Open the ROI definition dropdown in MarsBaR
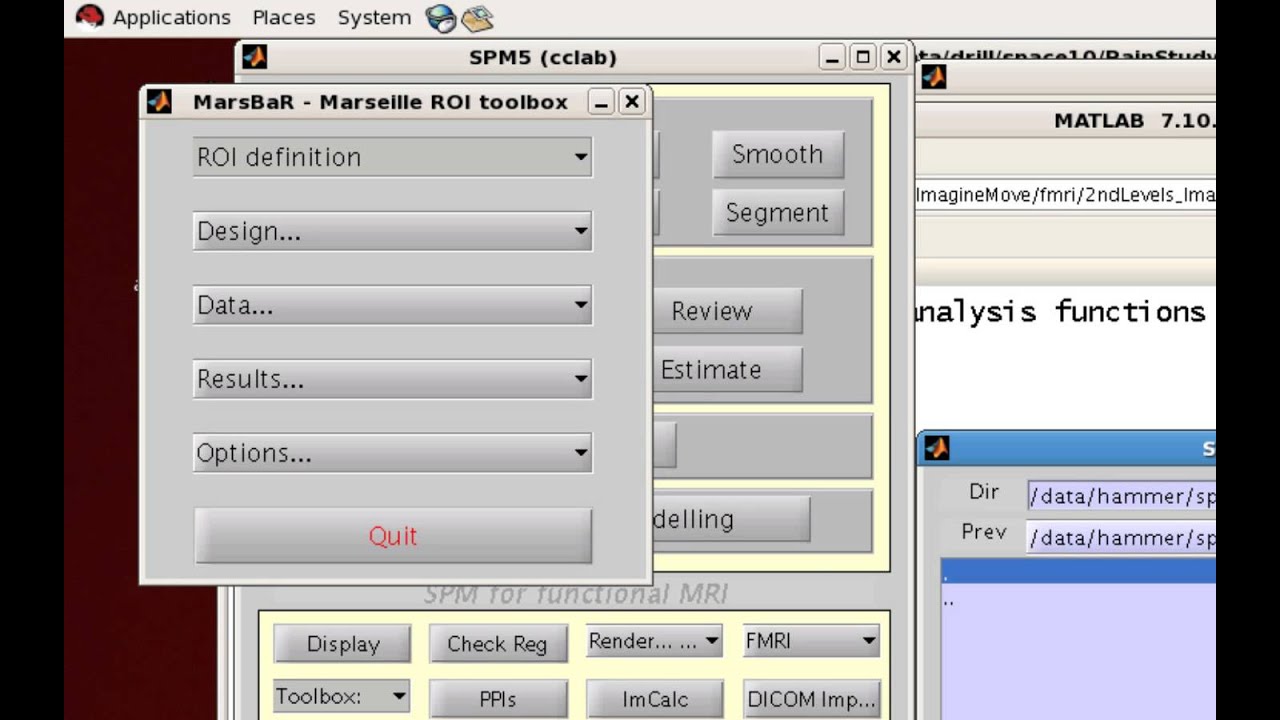The width and height of the screenshot is (1280, 720). (392, 157)
